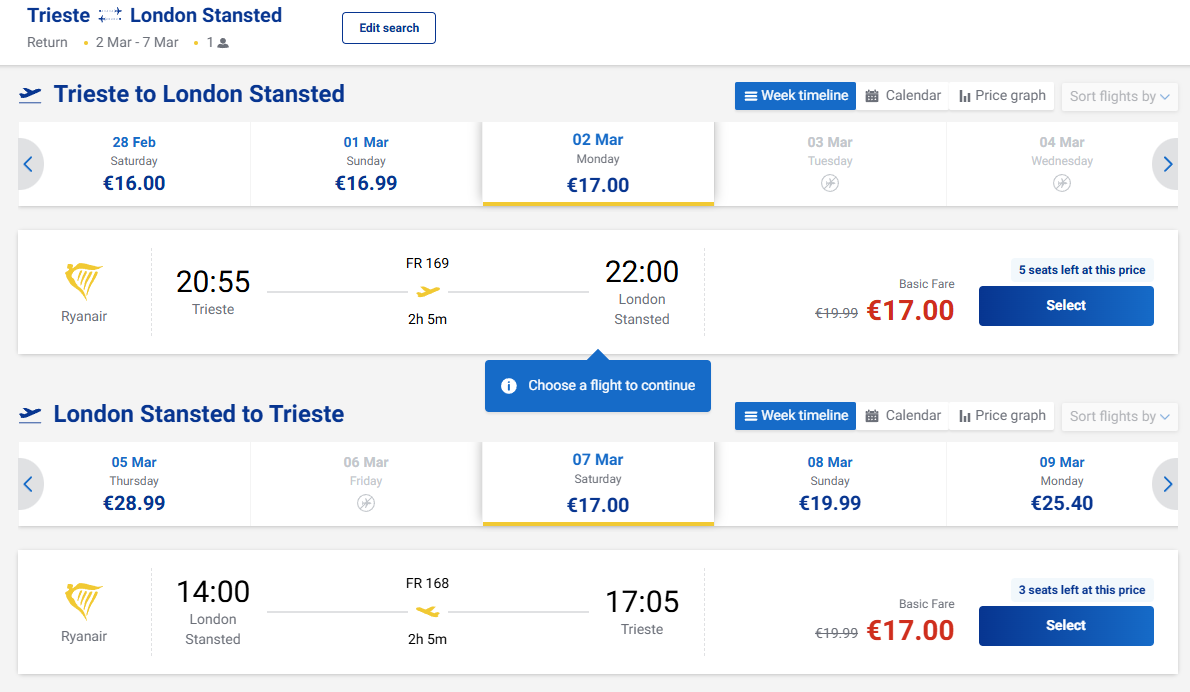Click the Ryanair harp logo on flight FR 169
1190x692 pixels.
(84, 281)
